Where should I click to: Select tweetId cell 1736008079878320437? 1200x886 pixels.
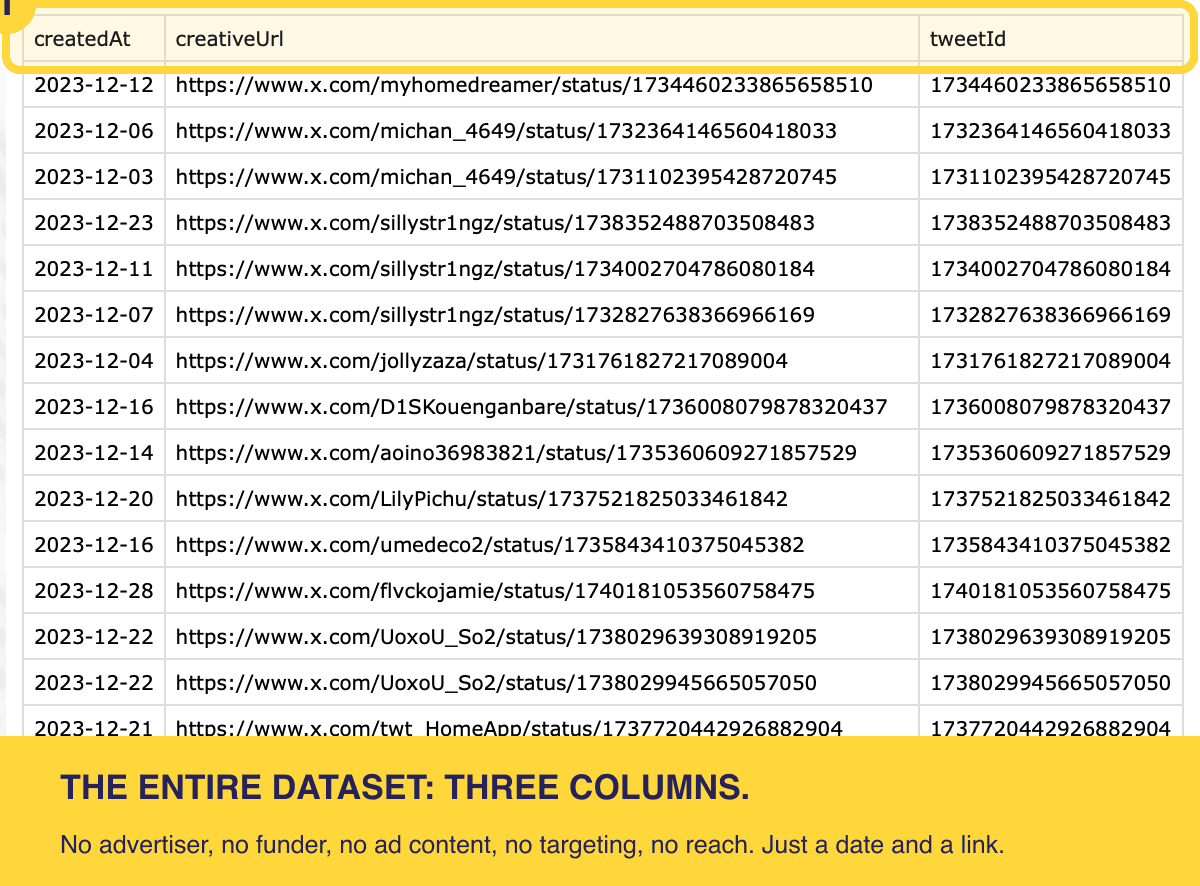pos(1051,407)
